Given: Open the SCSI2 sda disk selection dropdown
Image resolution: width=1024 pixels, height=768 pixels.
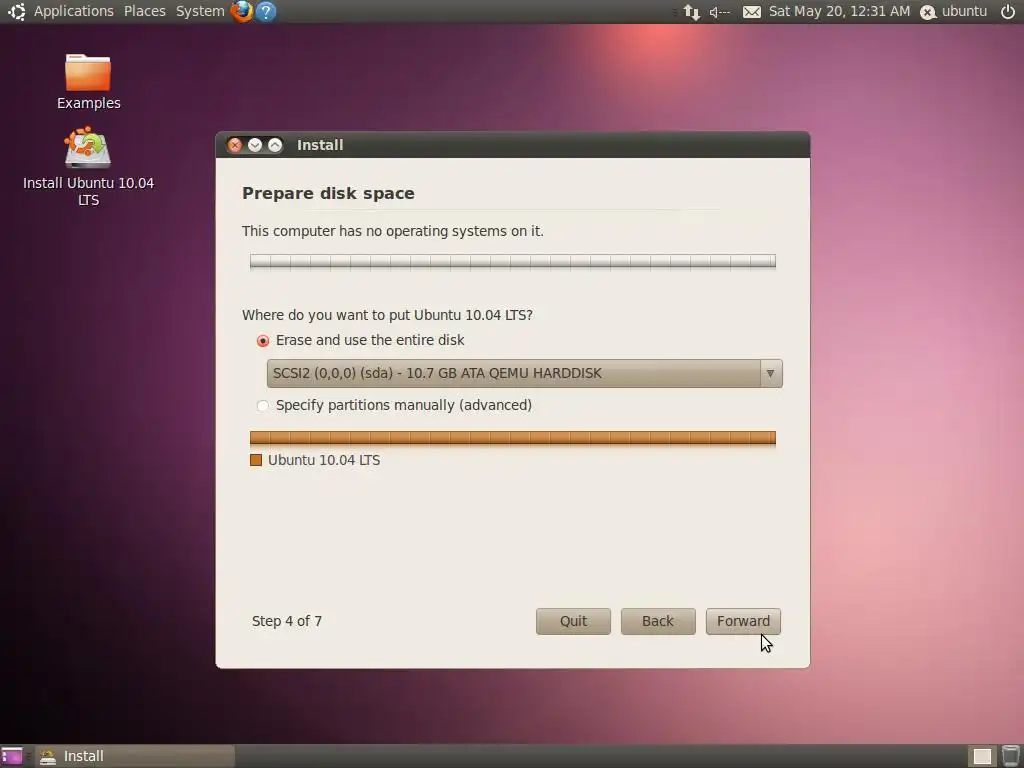Looking at the screenshot, I should point(524,374).
